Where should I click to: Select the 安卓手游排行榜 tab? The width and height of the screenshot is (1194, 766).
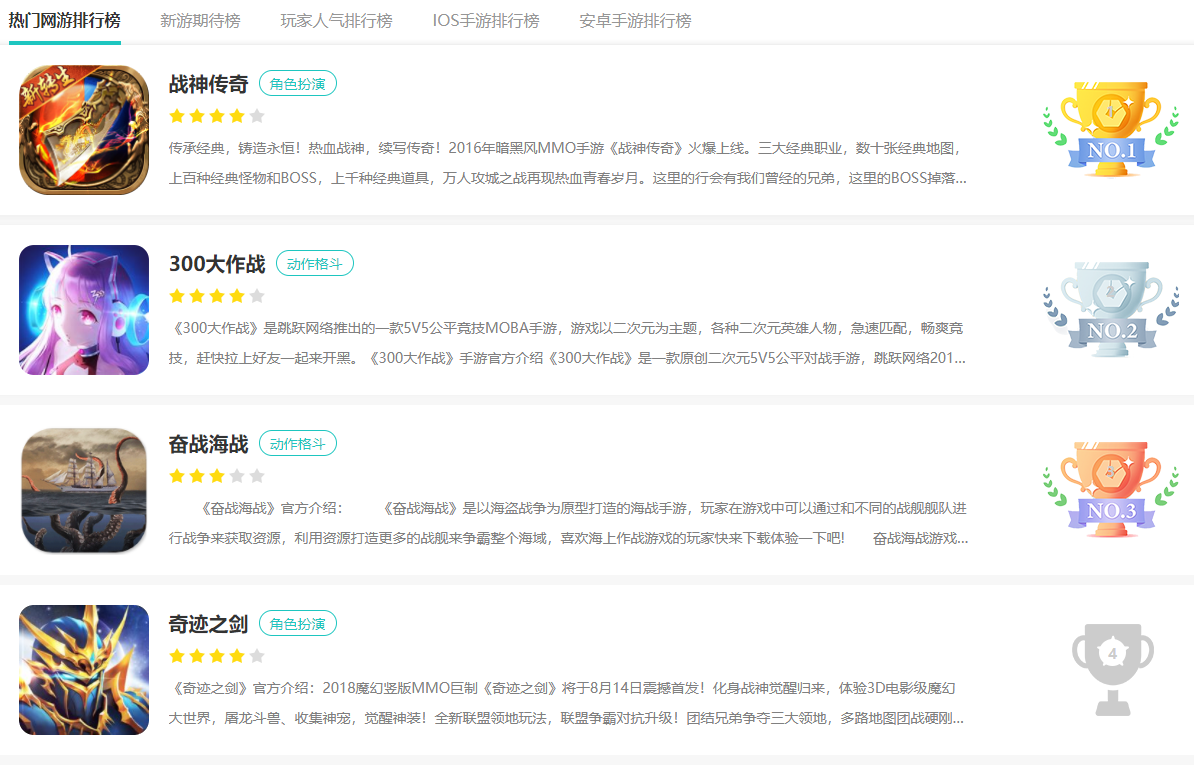pos(635,21)
